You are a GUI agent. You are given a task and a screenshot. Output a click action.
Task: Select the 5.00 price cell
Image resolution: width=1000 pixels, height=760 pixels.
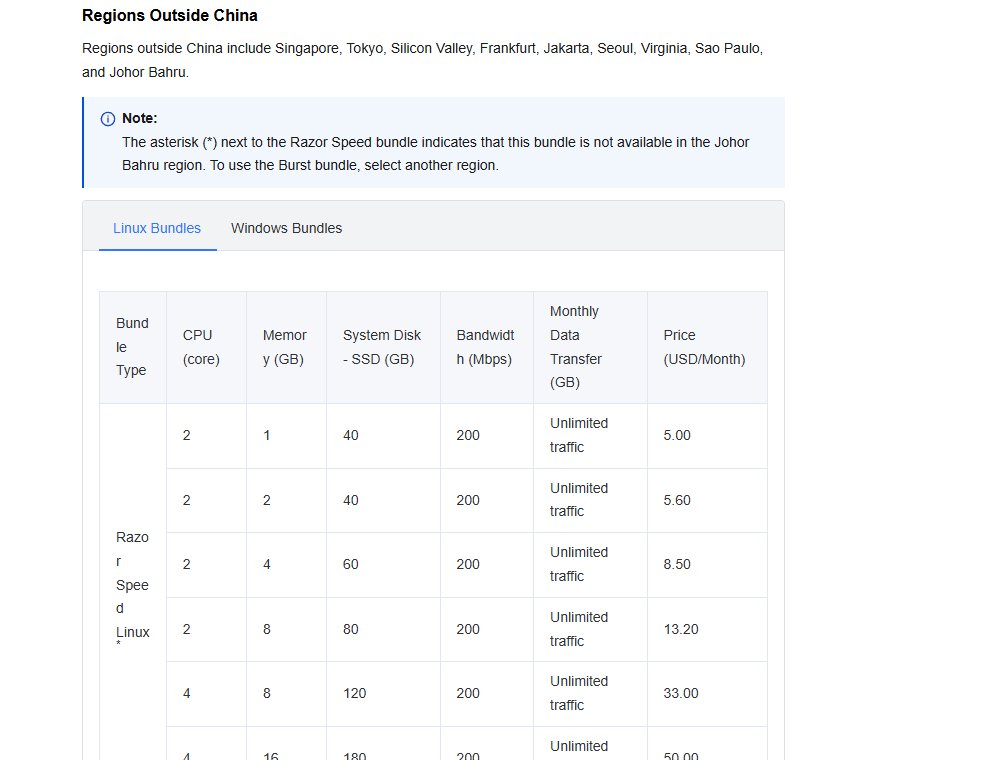(x=707, y=435)
